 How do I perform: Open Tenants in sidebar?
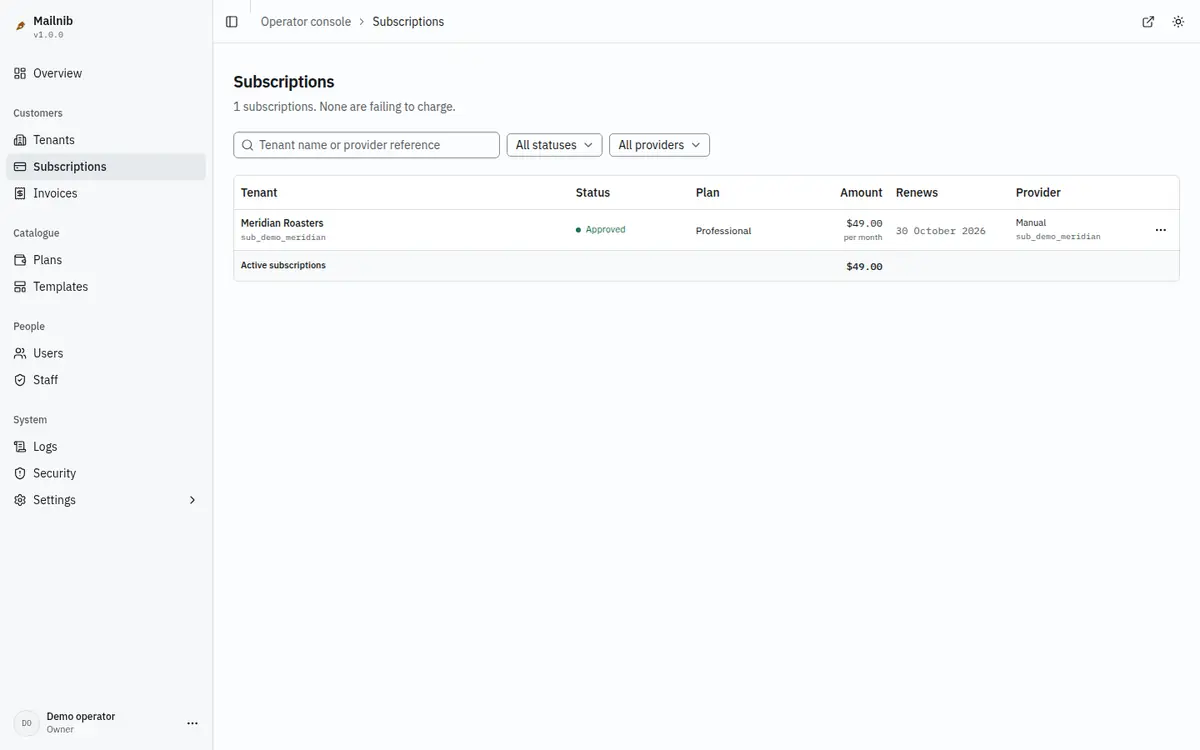pyautogui.click(x=106, y=140)
